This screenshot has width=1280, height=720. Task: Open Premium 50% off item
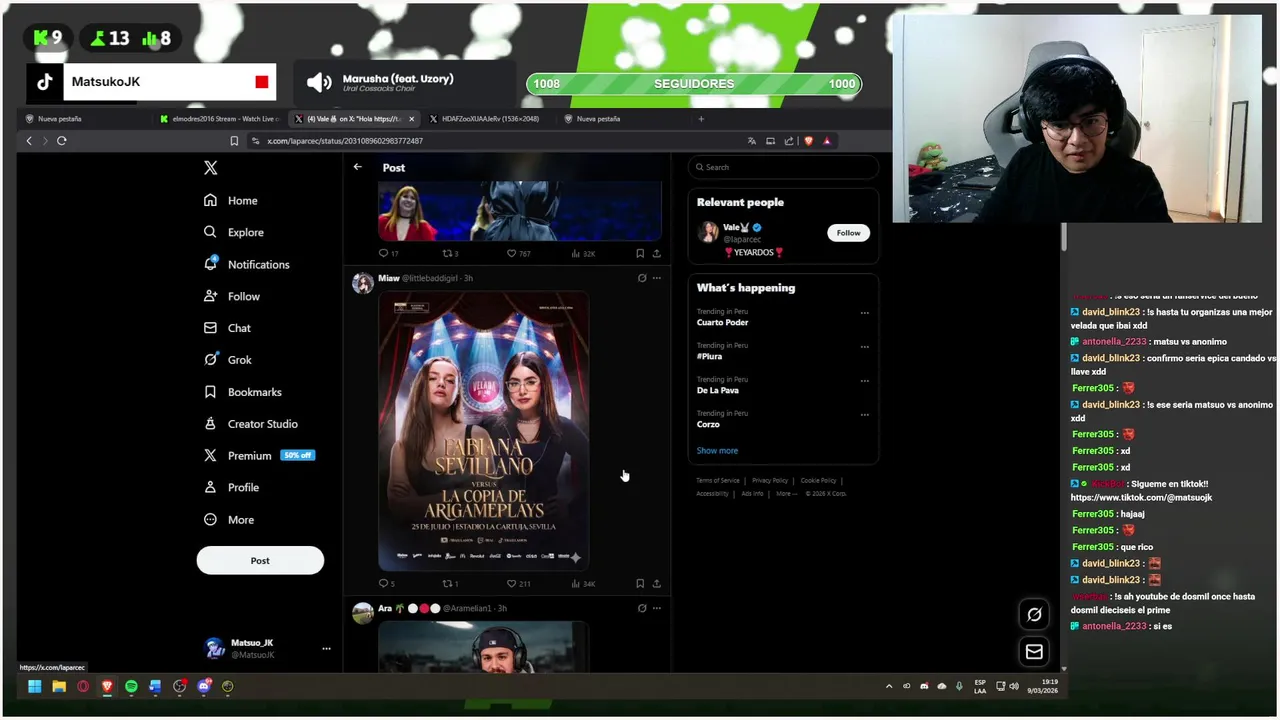coord(259,455)
